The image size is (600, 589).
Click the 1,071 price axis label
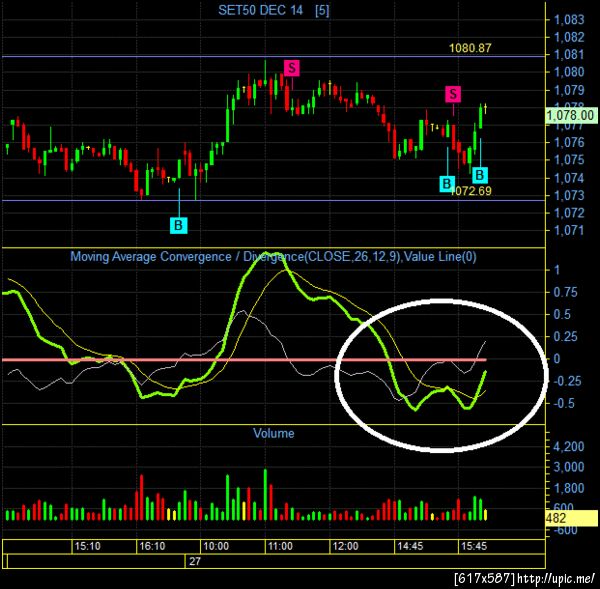(569, 230)
